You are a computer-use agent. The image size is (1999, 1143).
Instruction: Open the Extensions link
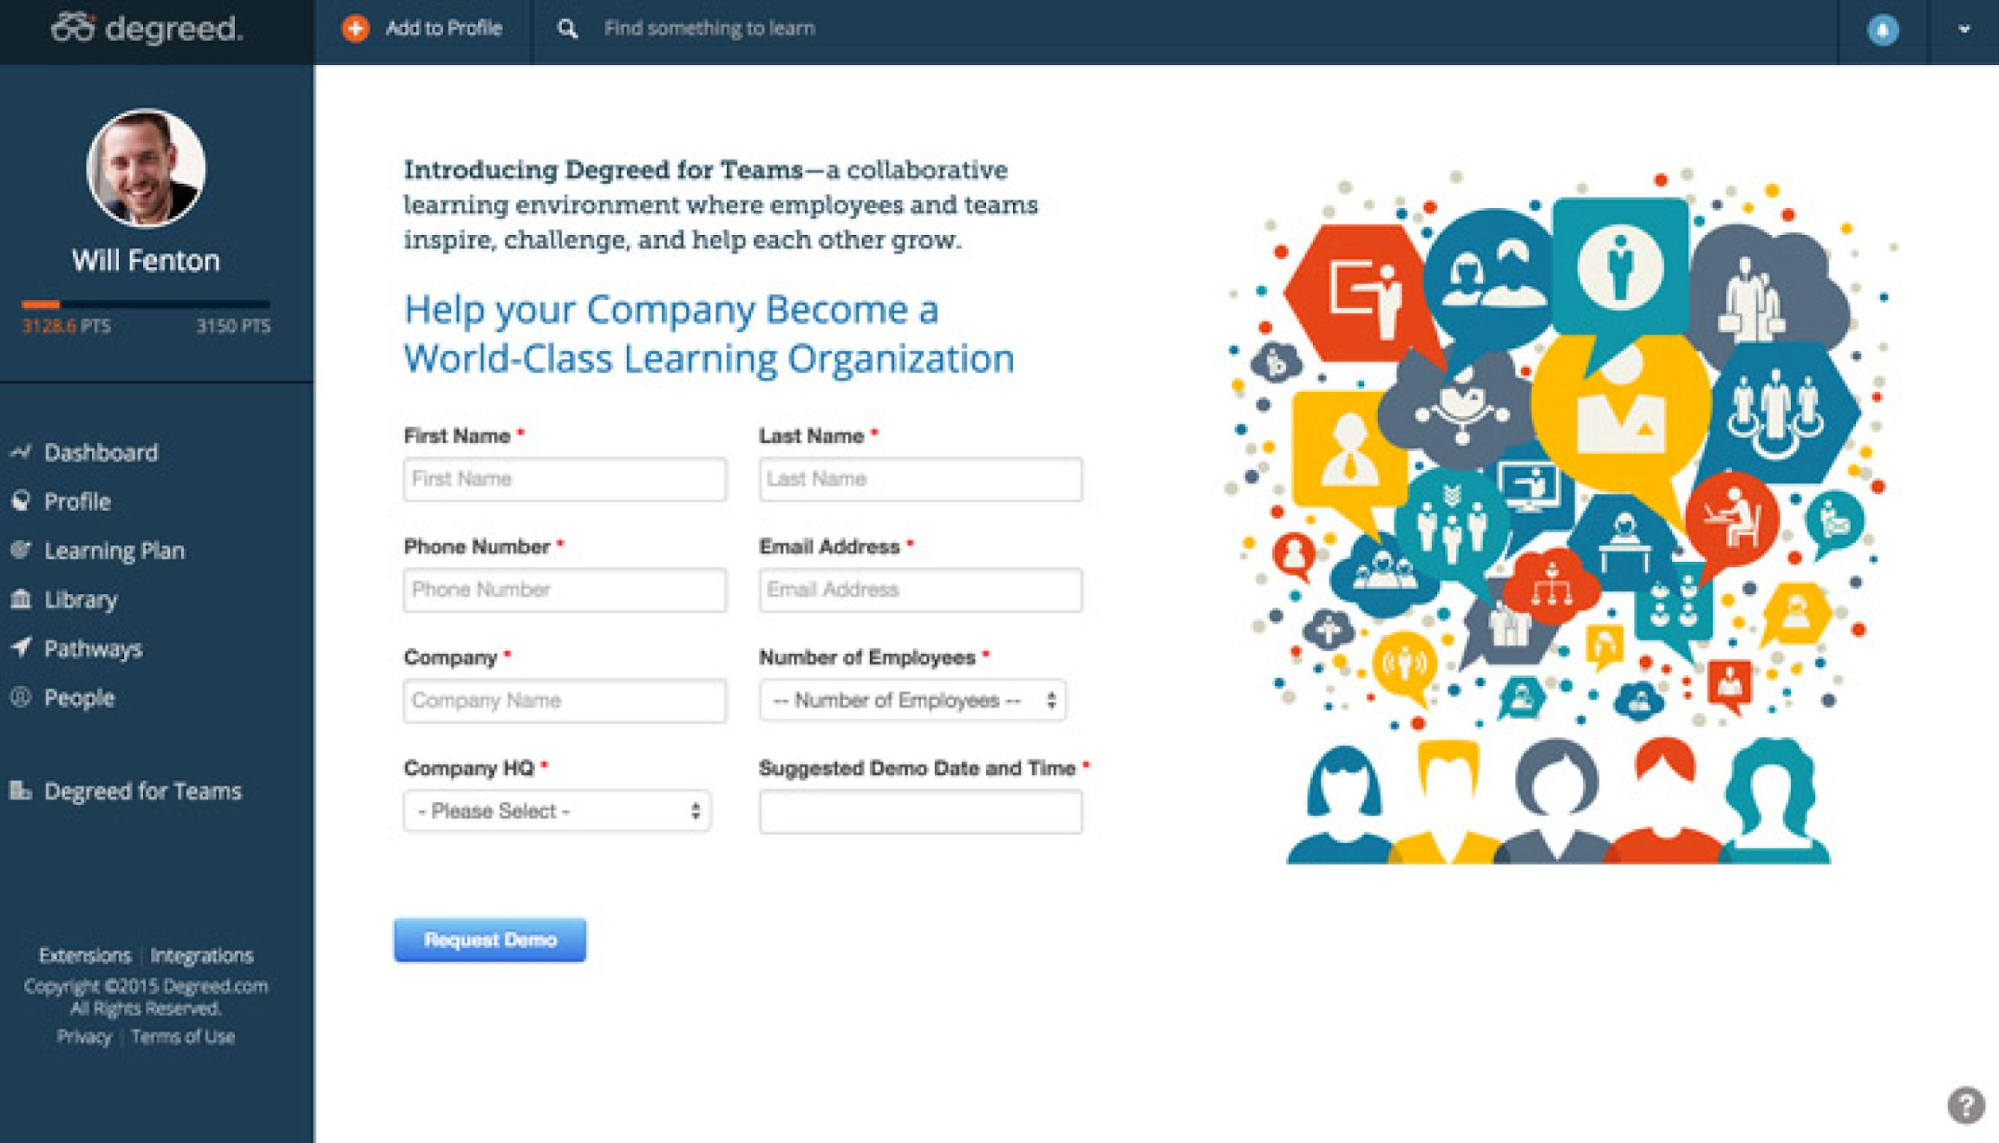(x=85, y=955)
